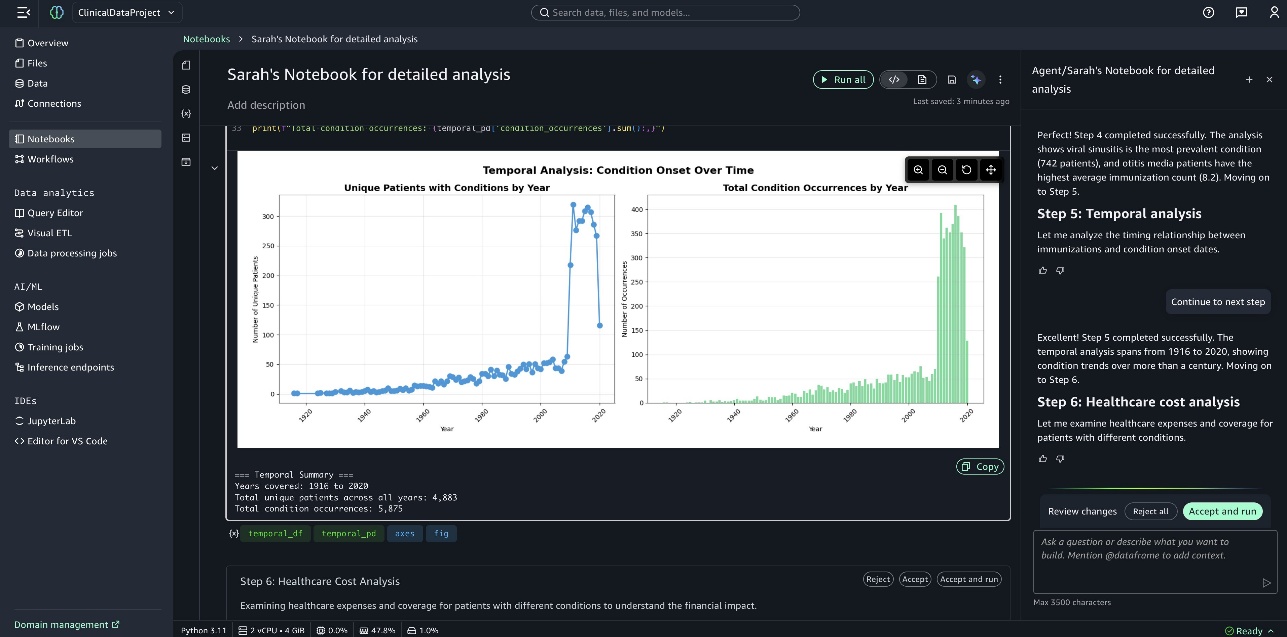Screen dimensions: 1287x637
Task: Click the search data, files, and models field
Action: click(665, 13)
